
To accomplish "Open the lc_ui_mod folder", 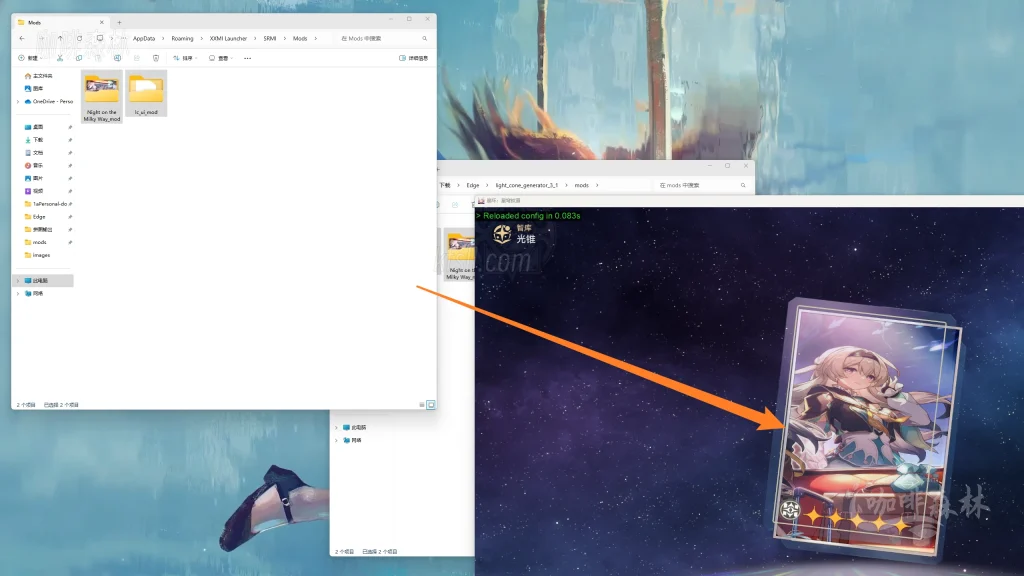I will [146, 95].
